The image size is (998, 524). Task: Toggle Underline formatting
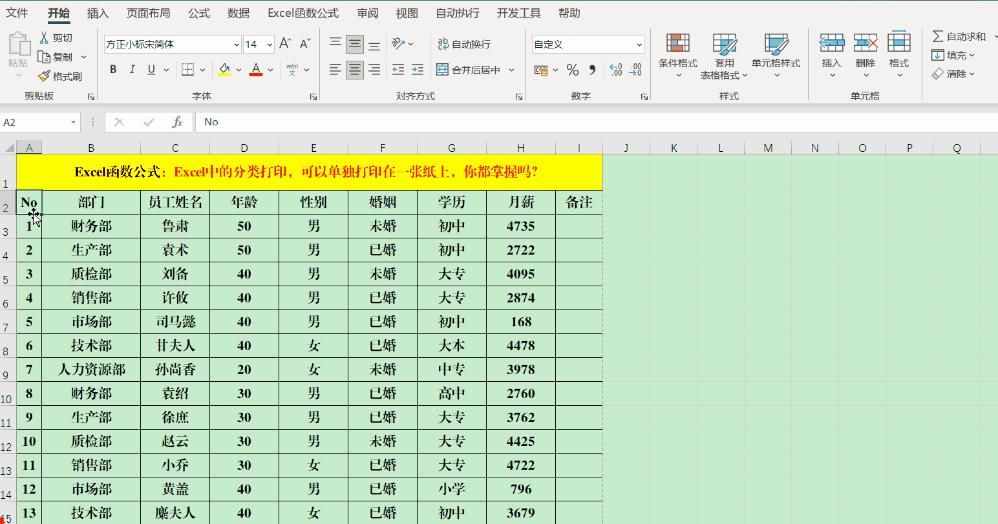(151, 69)
